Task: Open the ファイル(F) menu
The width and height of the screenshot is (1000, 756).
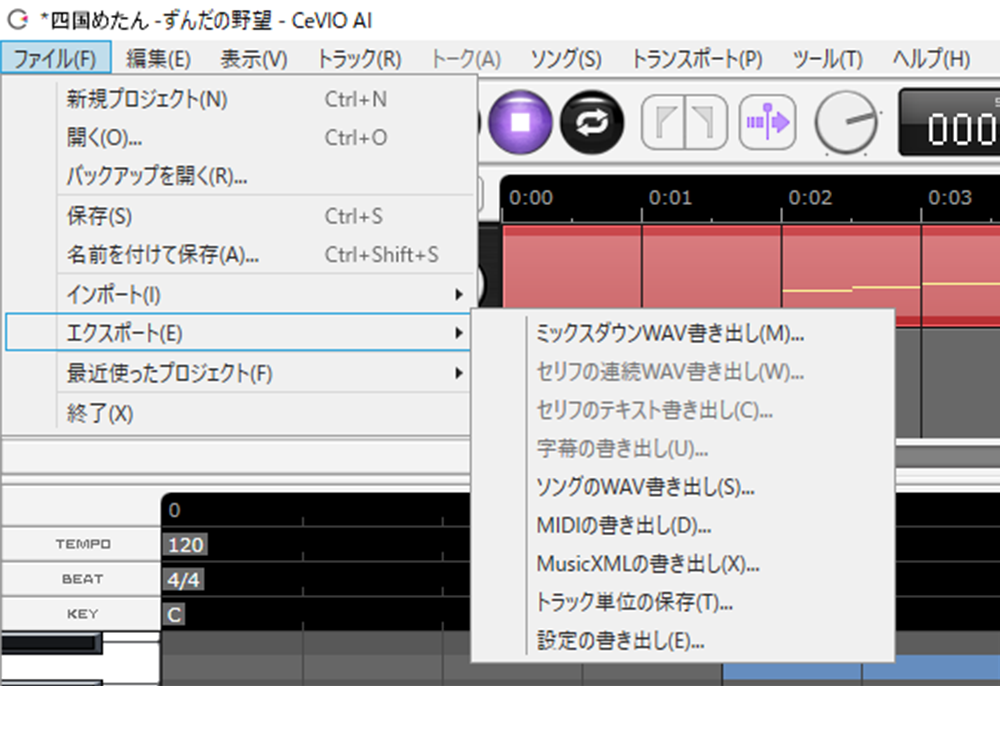Action: tap(55, 59)
